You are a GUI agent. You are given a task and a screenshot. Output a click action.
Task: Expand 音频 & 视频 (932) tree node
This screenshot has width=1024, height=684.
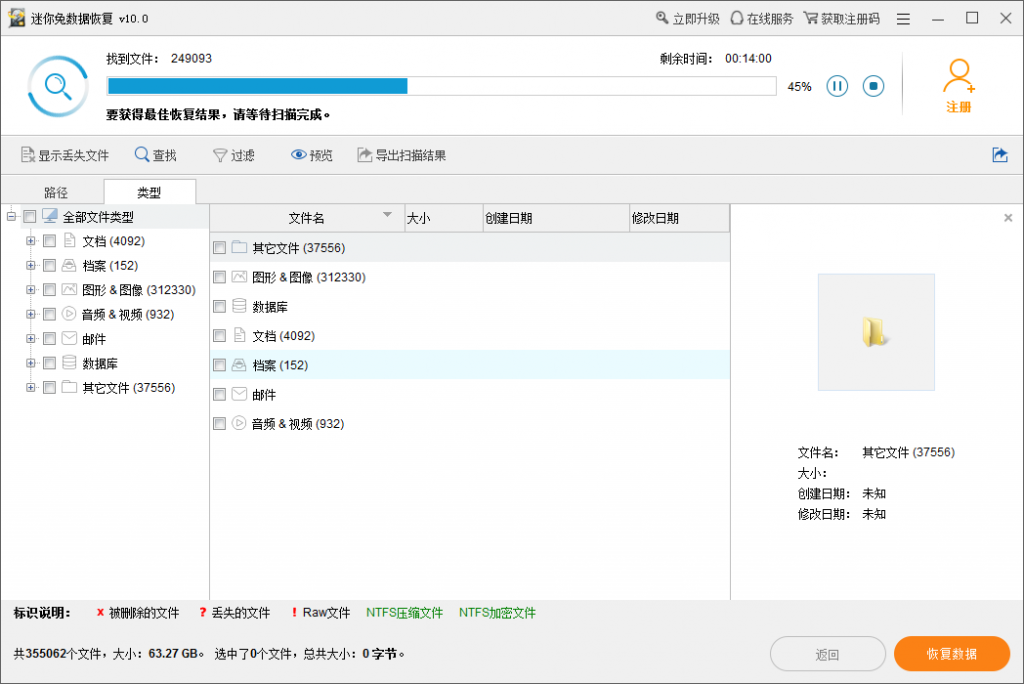pyautogui.click(x=31, y=314)
